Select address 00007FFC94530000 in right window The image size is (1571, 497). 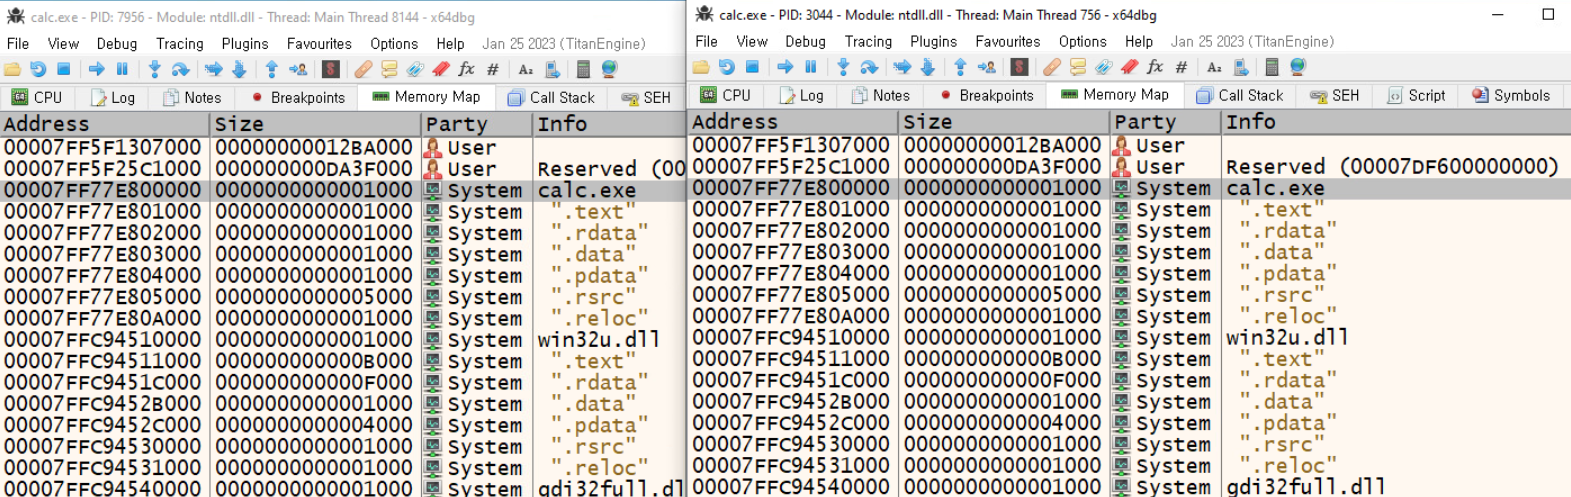(x=791, y=444)
